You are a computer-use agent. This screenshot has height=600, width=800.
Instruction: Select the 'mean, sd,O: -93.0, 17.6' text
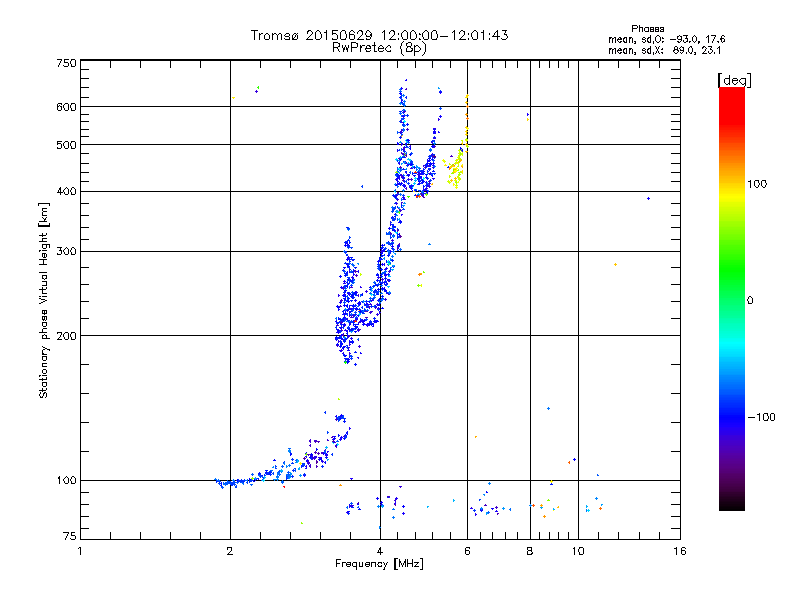[666, 39]
